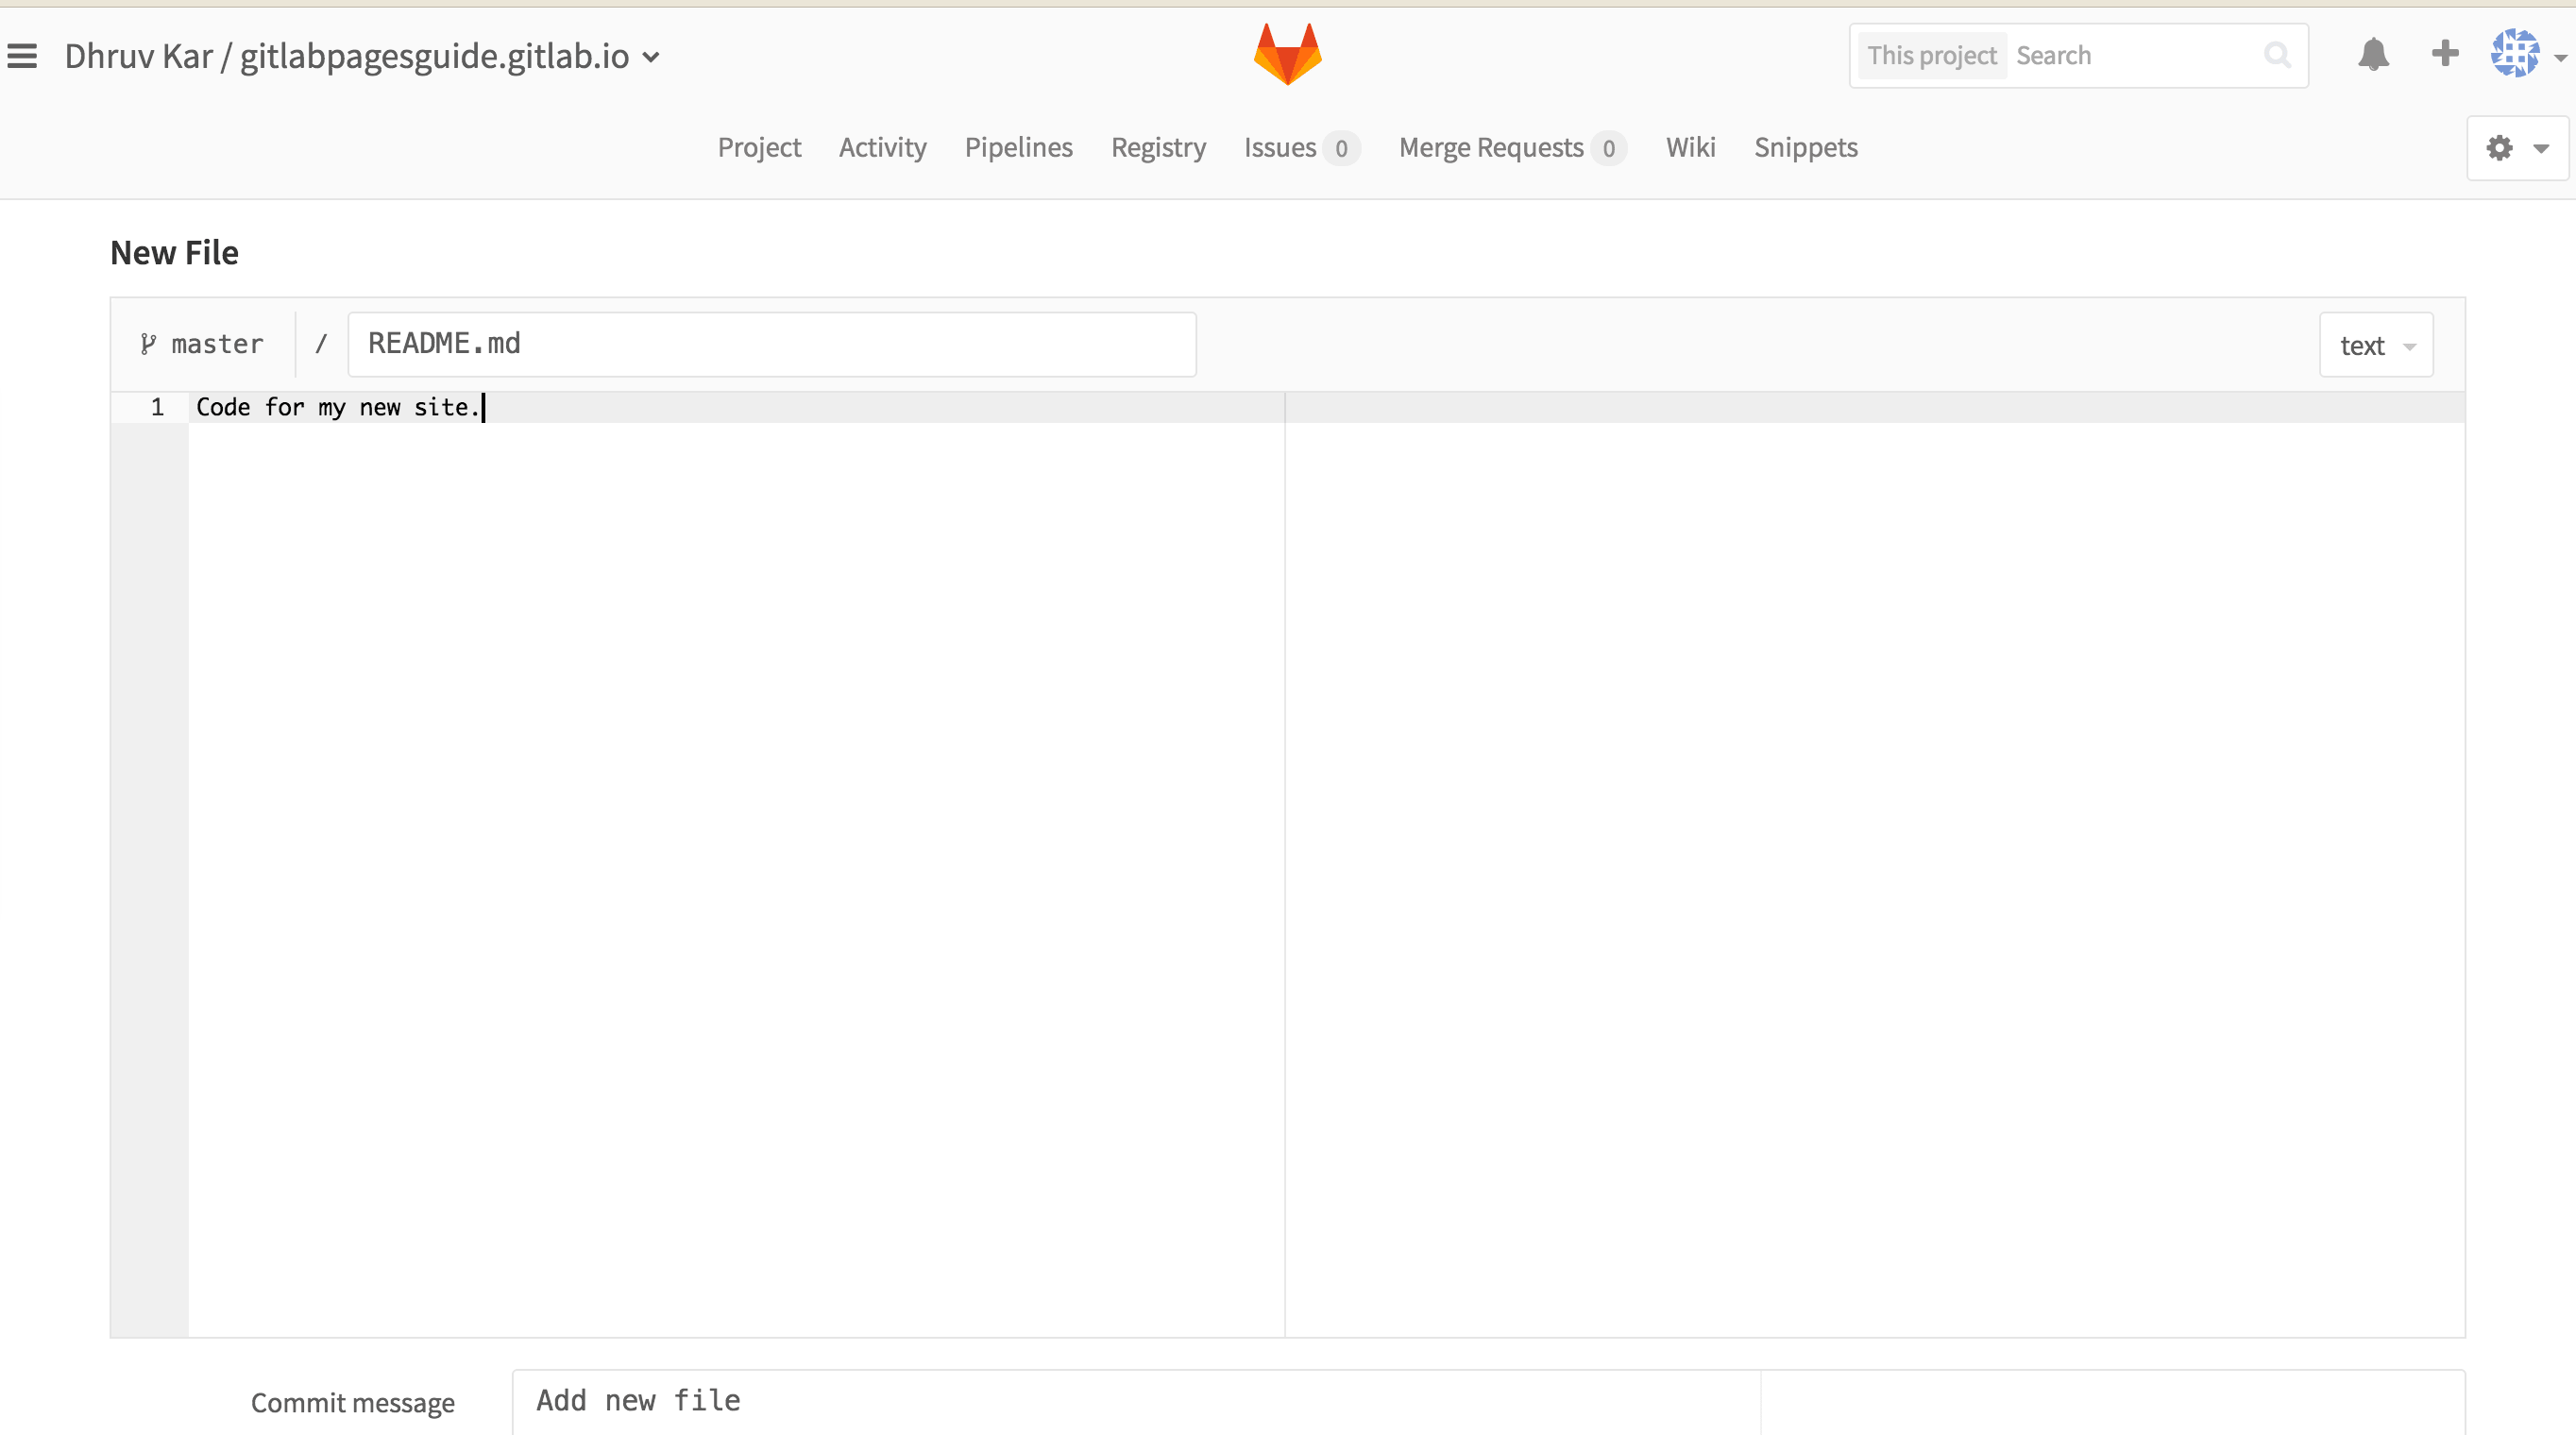The height and width of the screenshot is (1435, 2576).
Task: Click the notifications bell icon
Action: click(2373, 55)
